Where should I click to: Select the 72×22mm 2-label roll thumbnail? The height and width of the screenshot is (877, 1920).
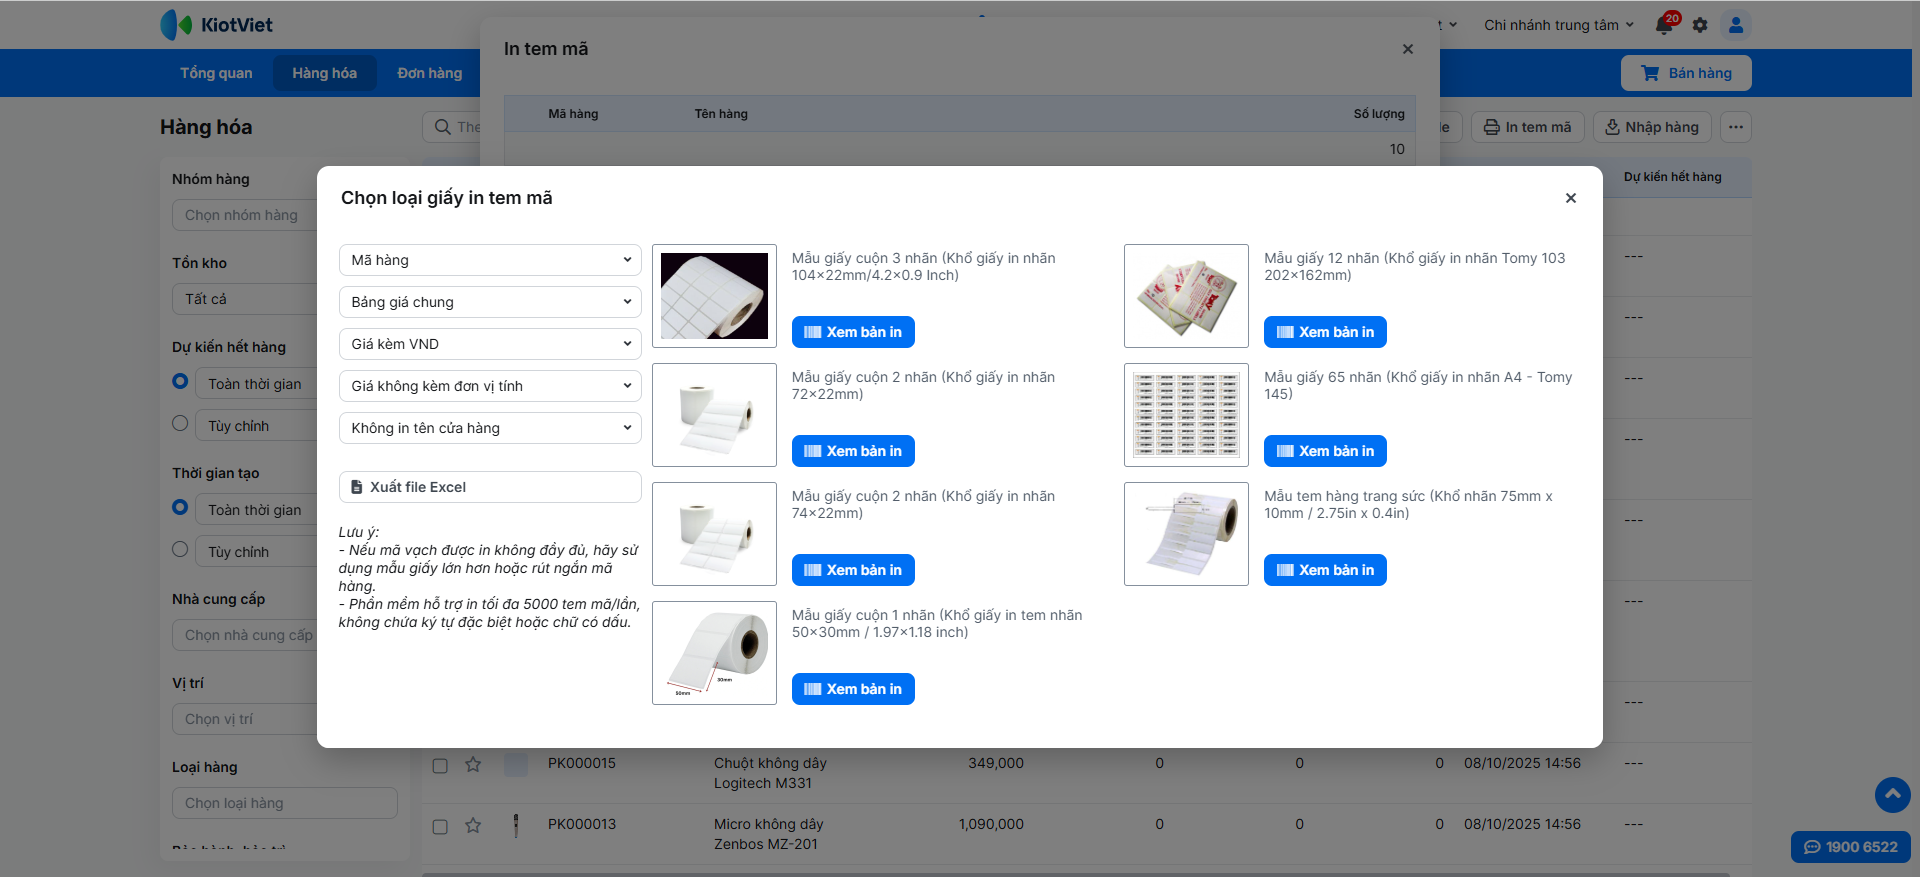(714, 415)
